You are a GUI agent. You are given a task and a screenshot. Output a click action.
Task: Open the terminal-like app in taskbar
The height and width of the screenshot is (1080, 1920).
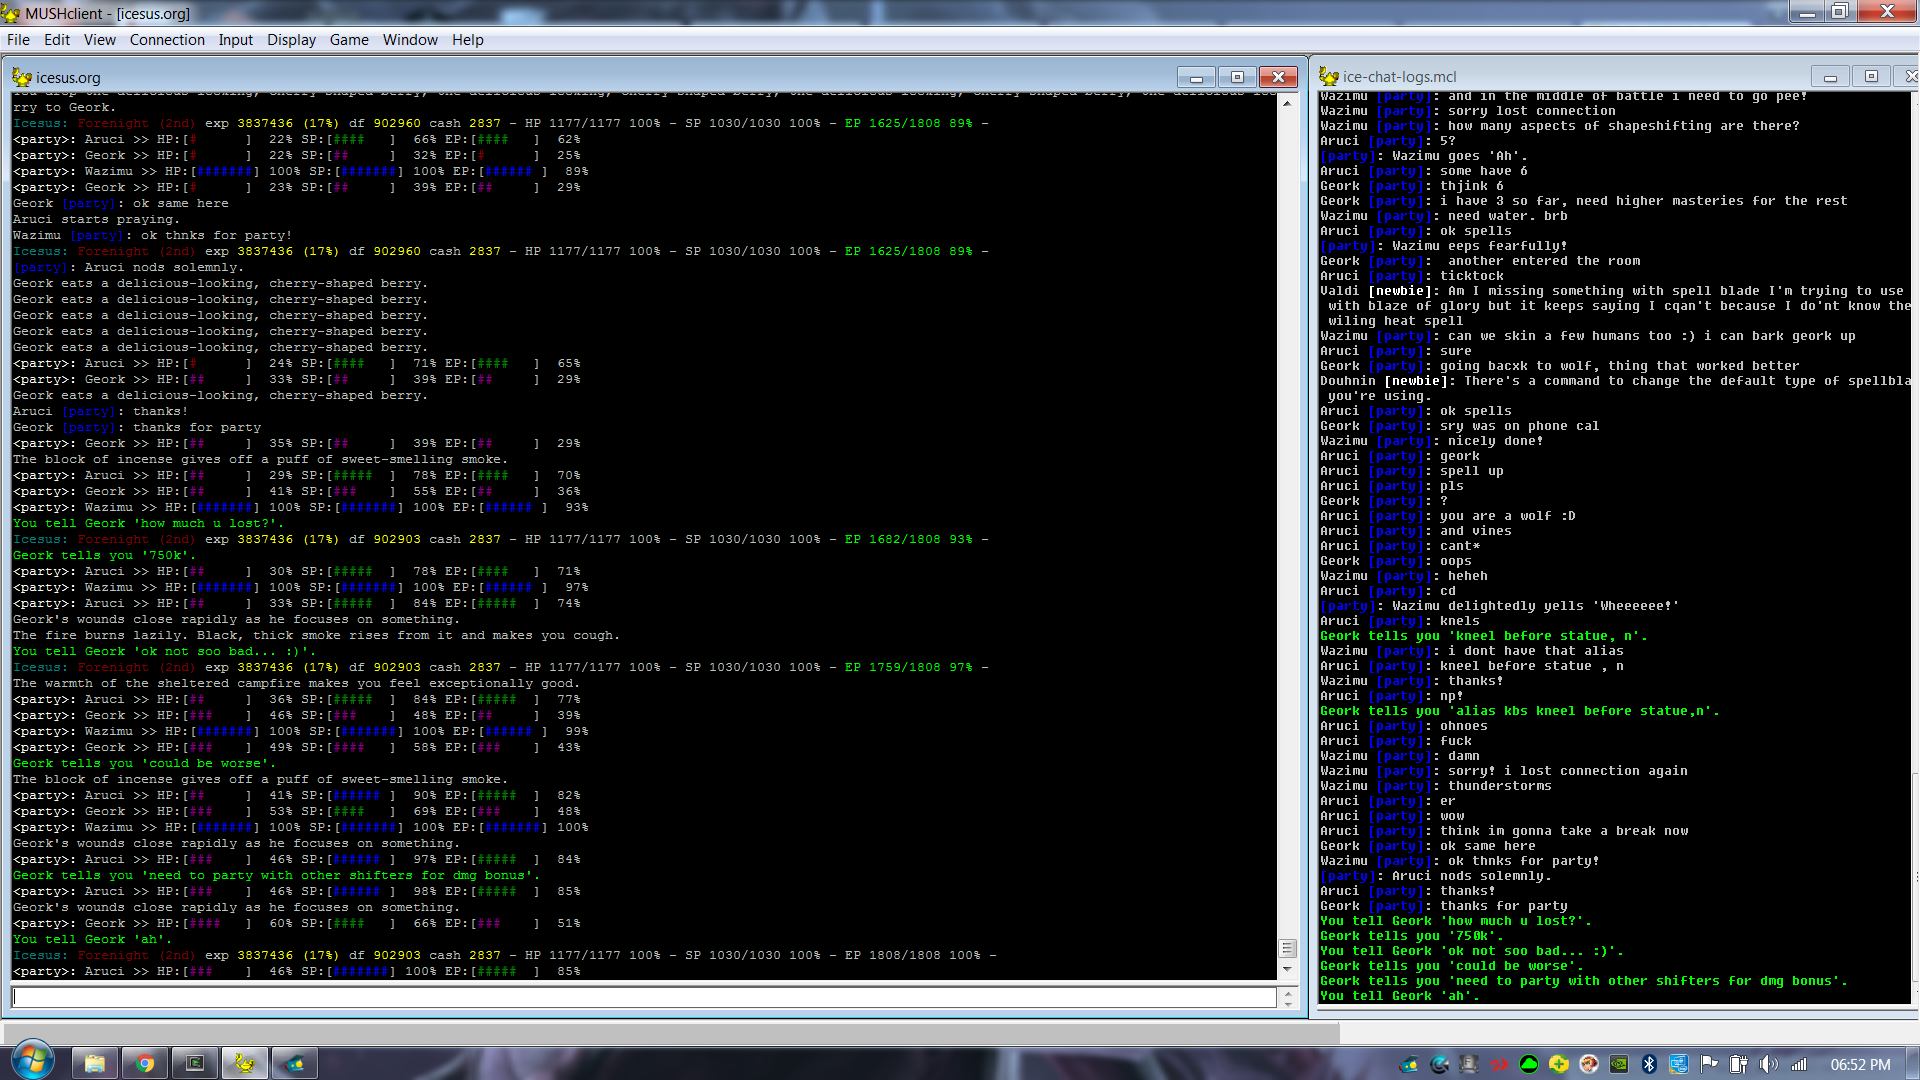pos(195,1063)
